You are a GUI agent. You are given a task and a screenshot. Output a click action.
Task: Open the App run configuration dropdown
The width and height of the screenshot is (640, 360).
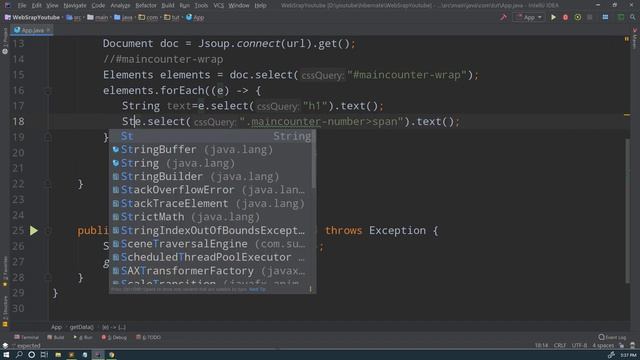point(529,18)
